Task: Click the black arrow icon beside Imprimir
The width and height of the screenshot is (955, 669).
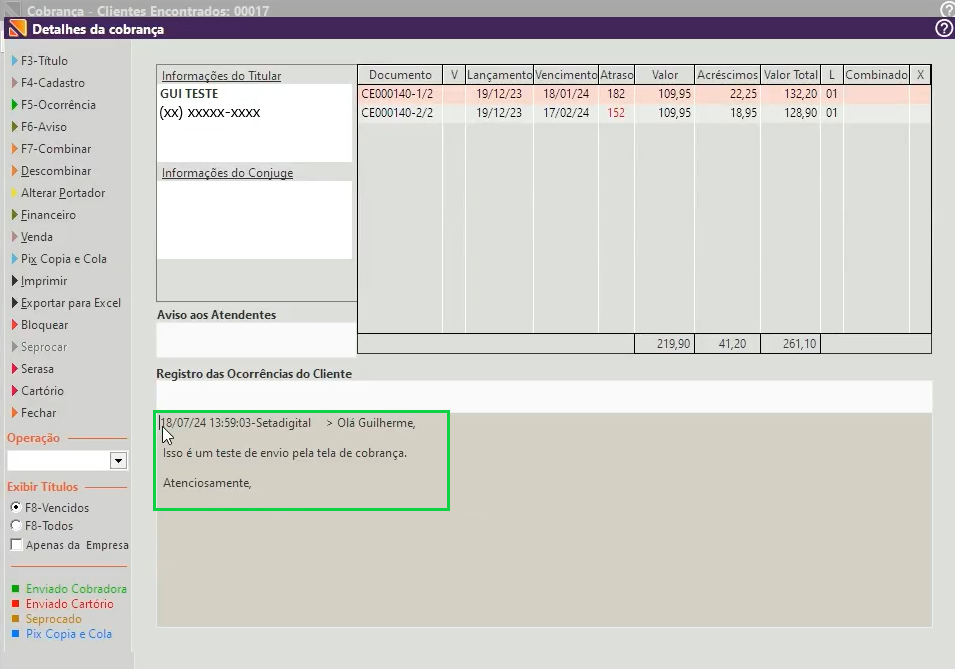Action: tap(15, 281)
